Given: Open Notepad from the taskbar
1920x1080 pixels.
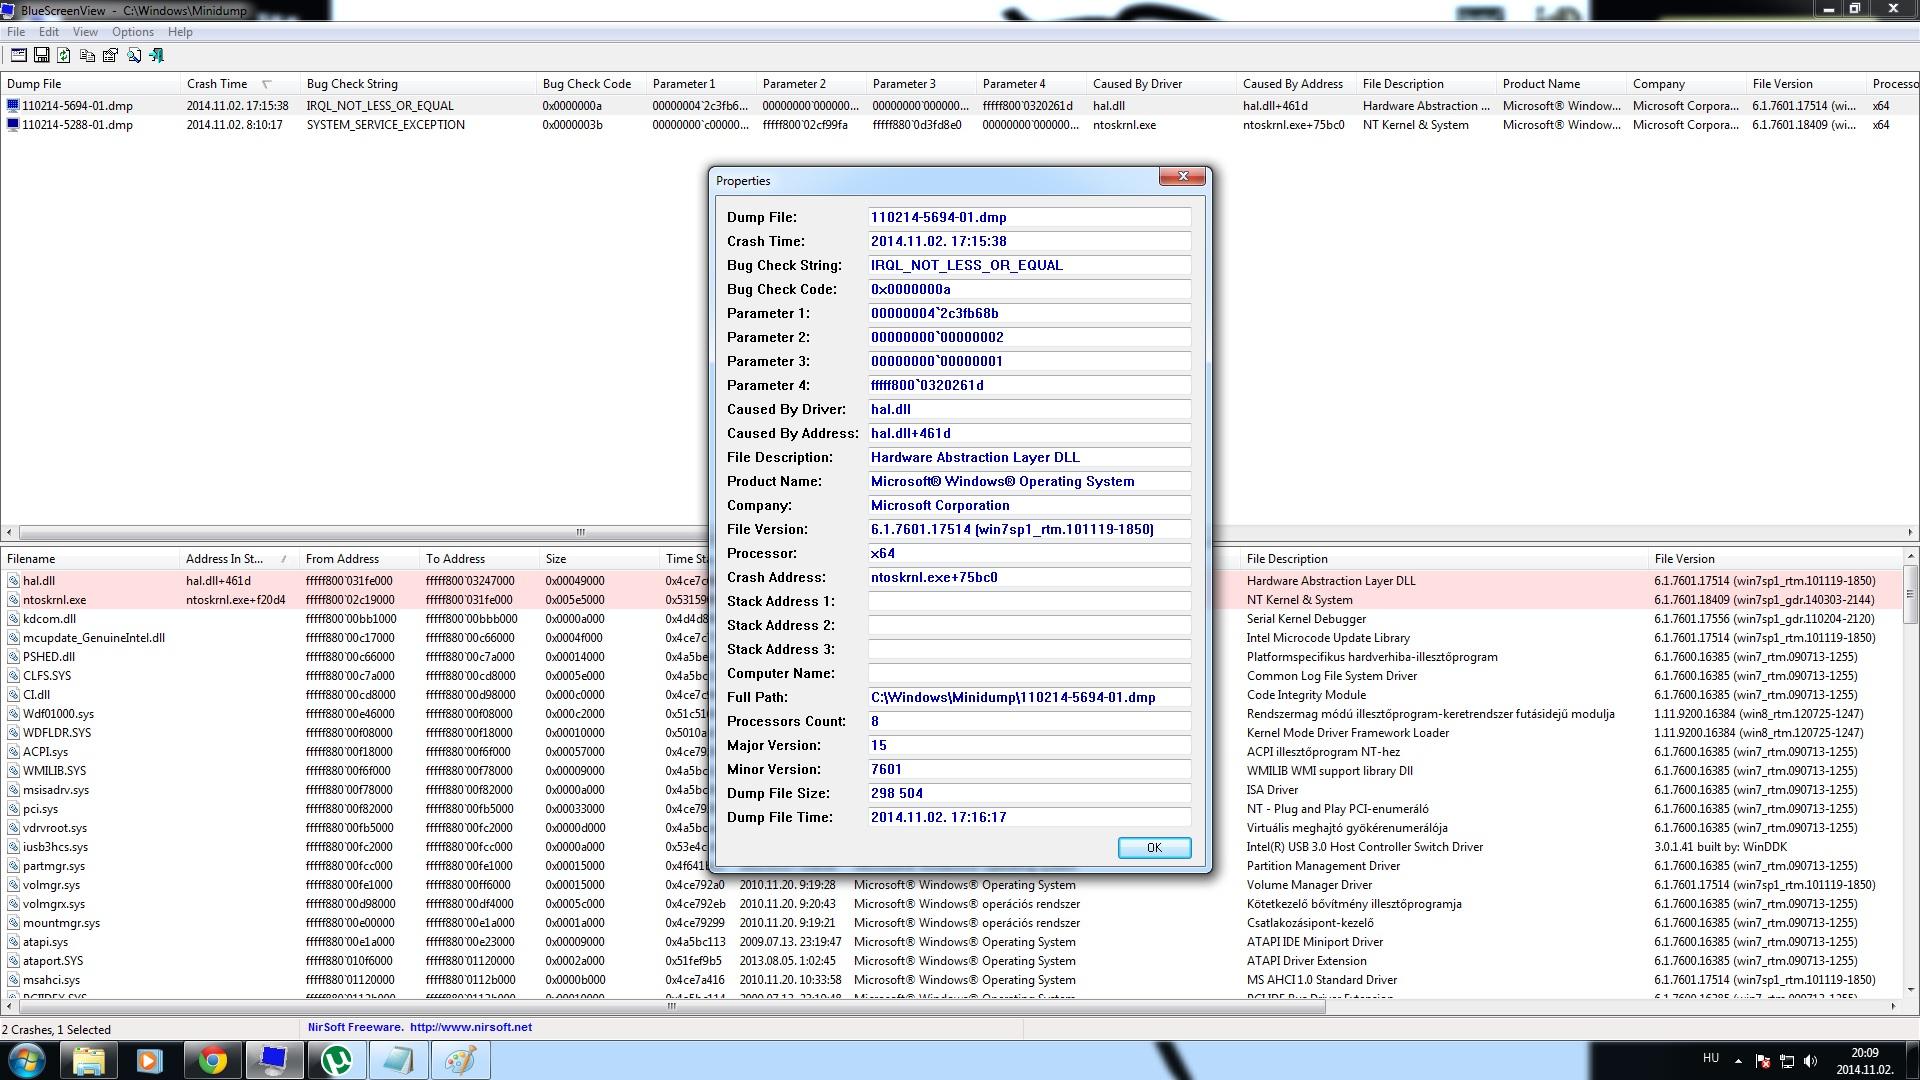Looking at the screenshot, I should [x=398, y=1060].
